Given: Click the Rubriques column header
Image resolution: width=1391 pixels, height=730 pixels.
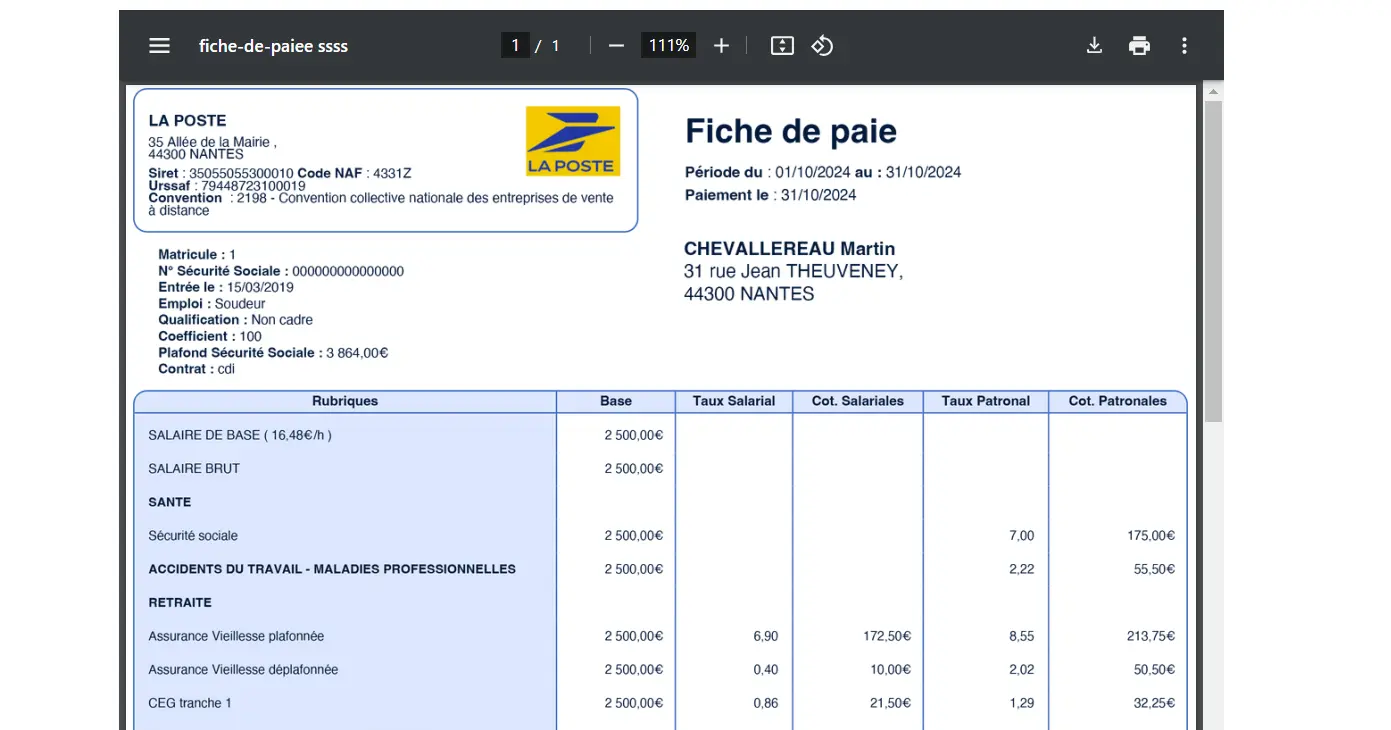Looking at the screenshot, I should click(345, 401).
